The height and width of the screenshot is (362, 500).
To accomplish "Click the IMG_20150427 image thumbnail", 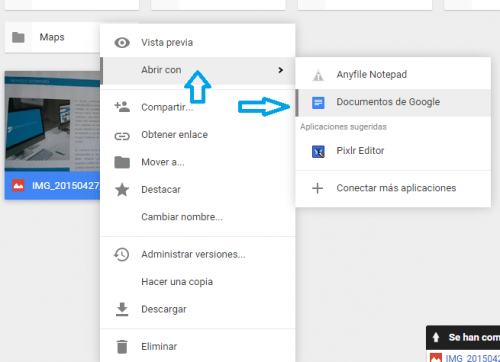I will click(x=52, y=122).
